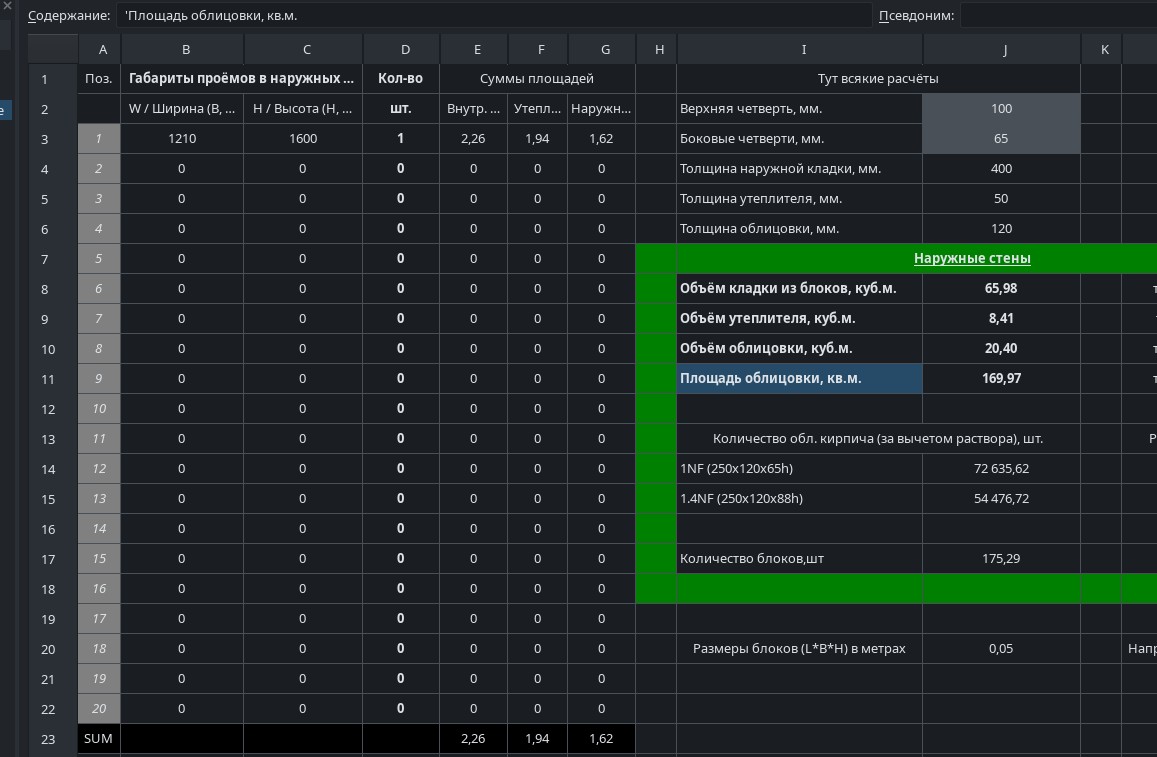Select the 65,98 block volume cell
The image size is (1157, 757).
click(x=1001, y=288)
